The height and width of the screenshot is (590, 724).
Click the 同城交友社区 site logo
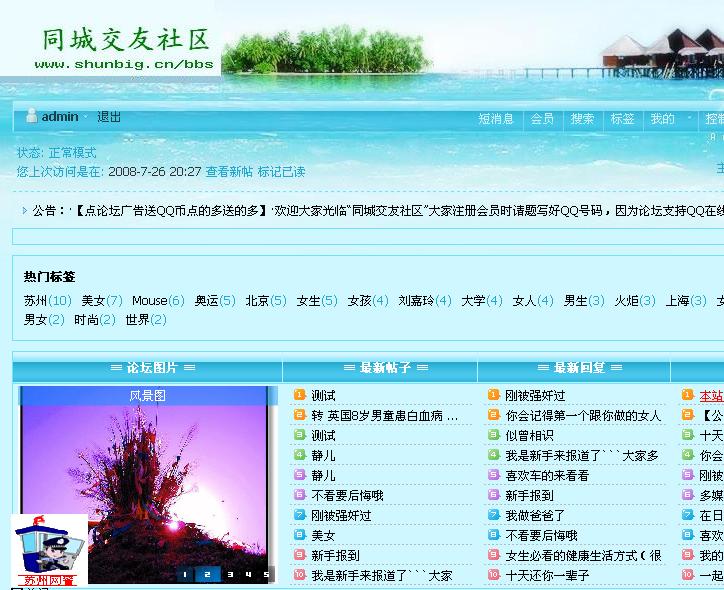(126, 48)
